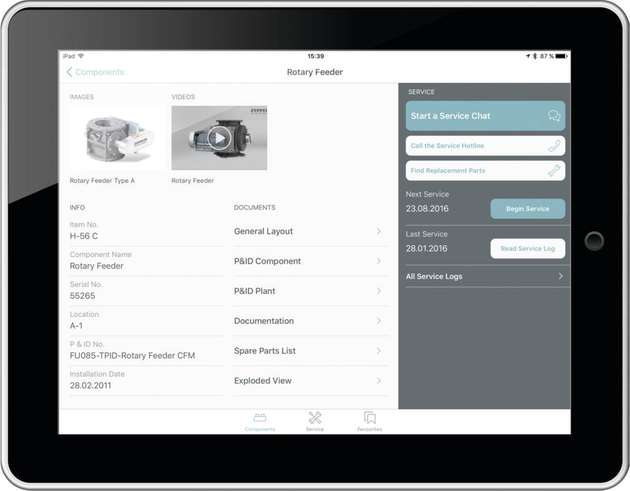
Task: Read Service Log of last service
Action: coord(528,248)
